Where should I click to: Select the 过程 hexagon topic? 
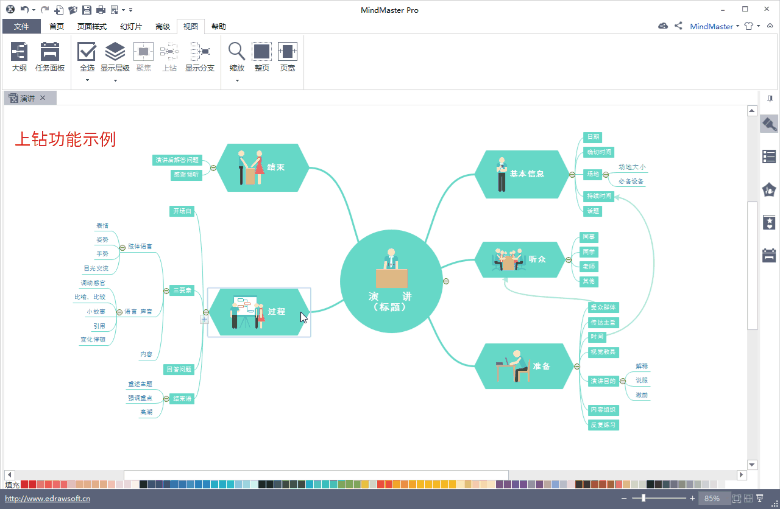[259, 312]
